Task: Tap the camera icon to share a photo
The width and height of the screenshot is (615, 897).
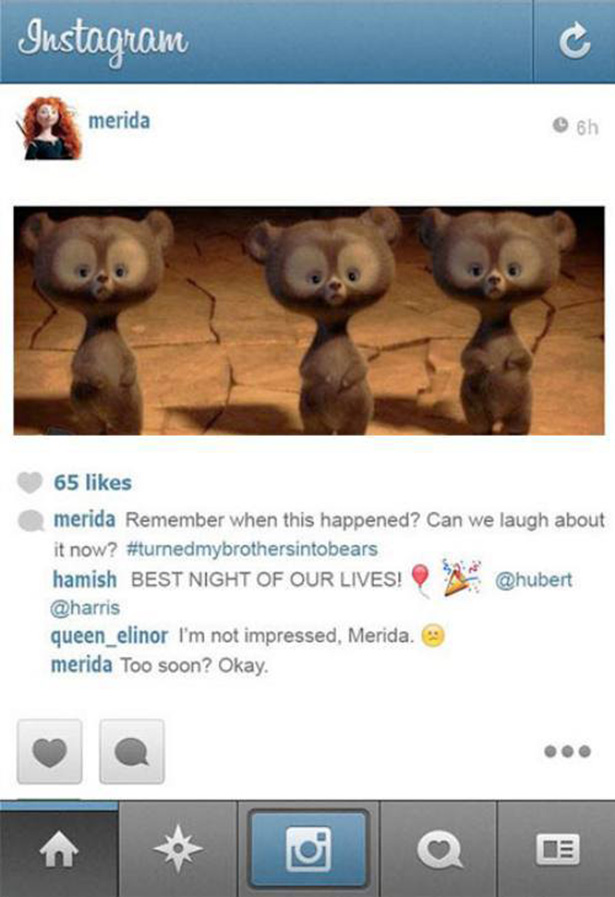Action: 308,848
